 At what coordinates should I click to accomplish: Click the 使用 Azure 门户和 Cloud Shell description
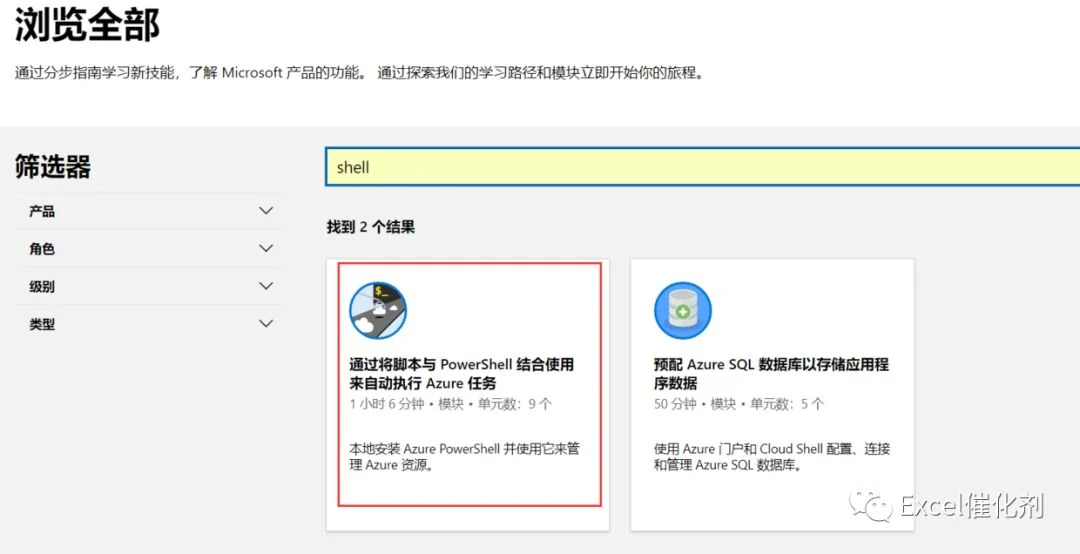(x=772, y=457)
